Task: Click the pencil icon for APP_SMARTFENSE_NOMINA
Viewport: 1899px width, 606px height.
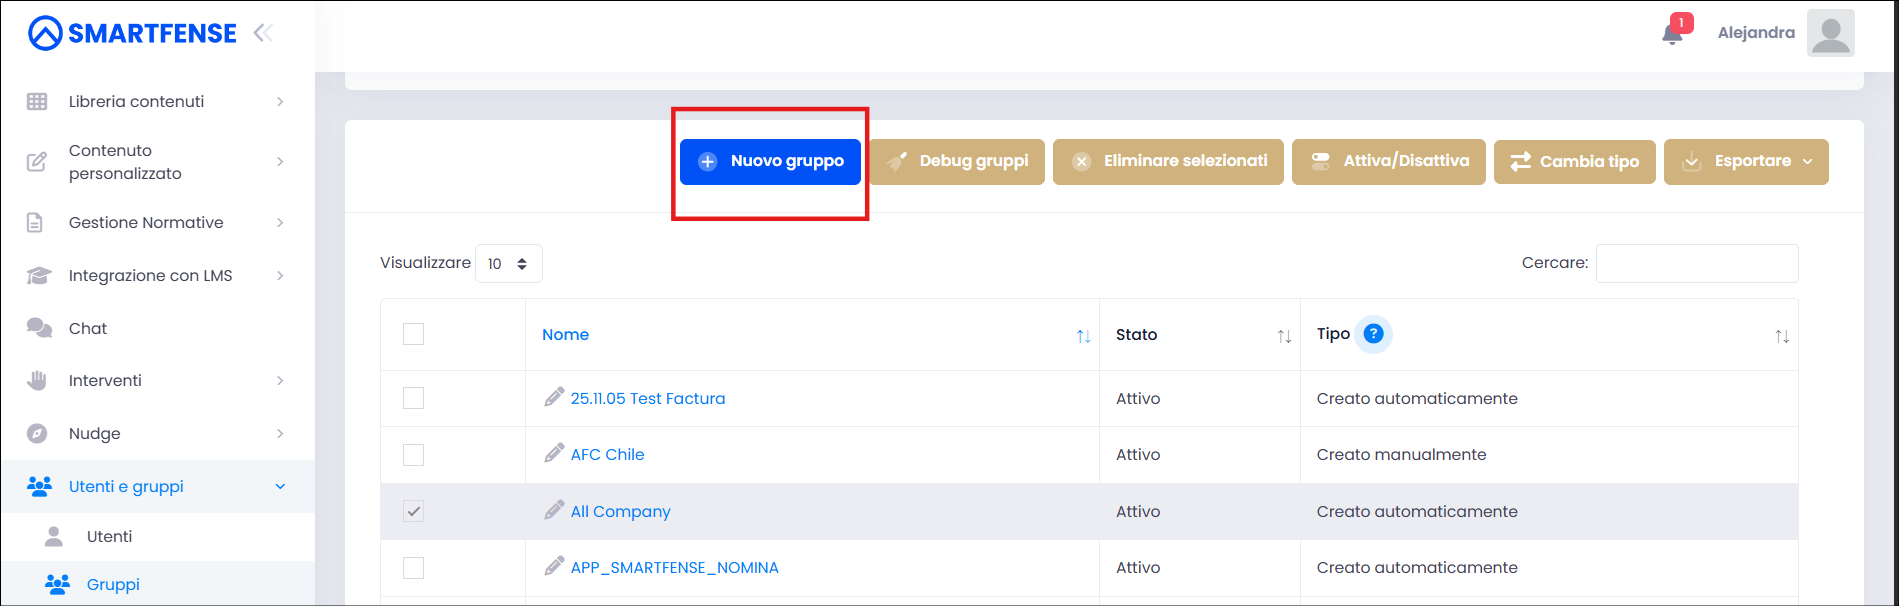Action: 554,566
